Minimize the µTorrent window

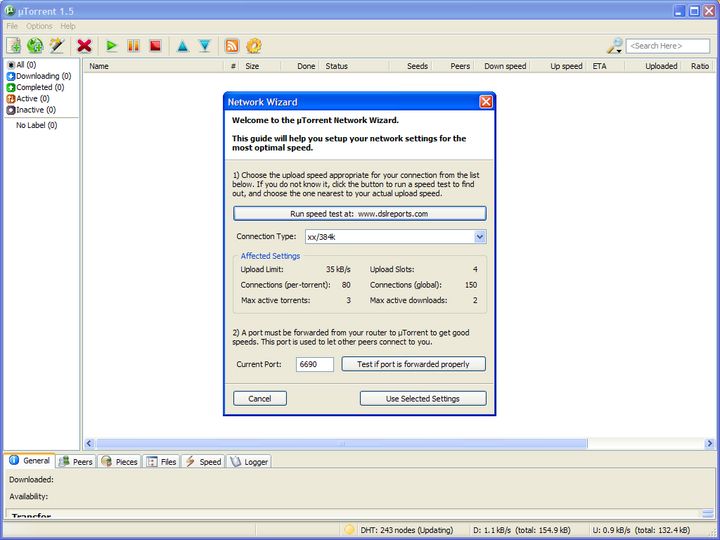pyautogui.click(x=680, y=11)
